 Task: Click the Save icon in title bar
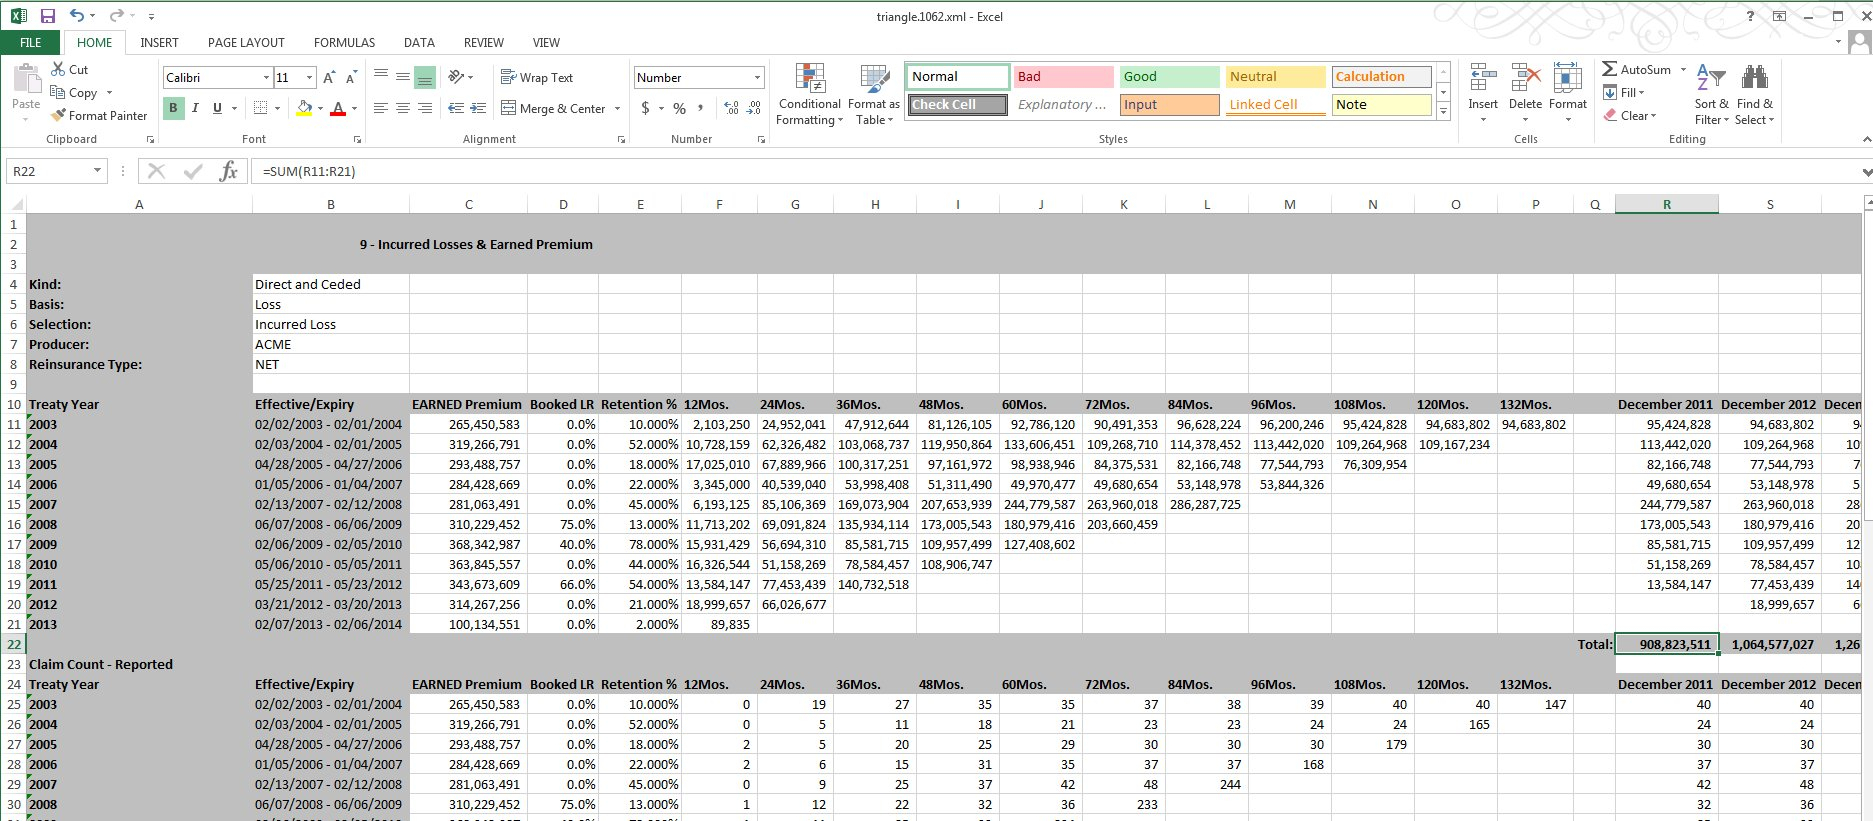[47, 16]
